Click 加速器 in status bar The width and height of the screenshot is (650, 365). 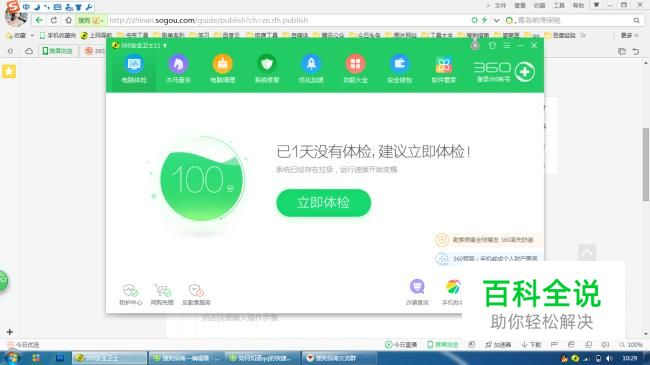coord(498,344)
